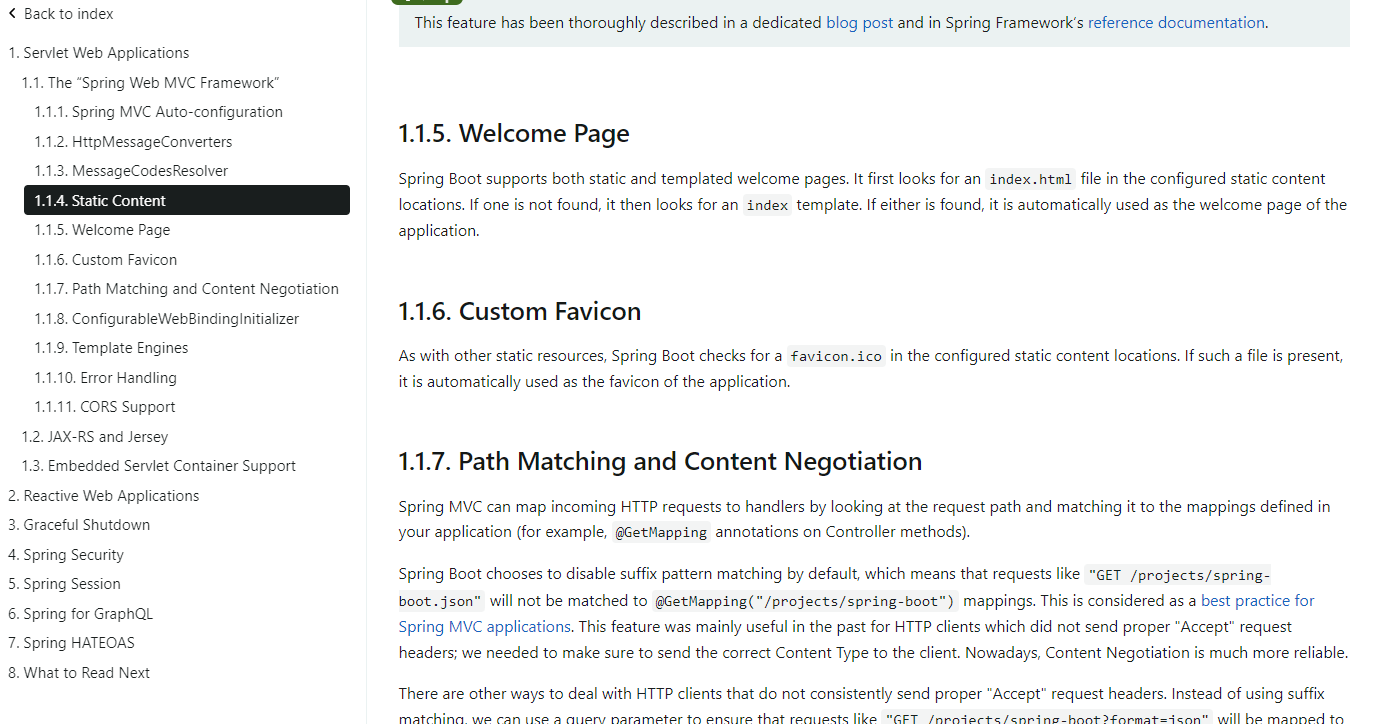1395x724 pixels.
Task: Open 2. Reactive Web Applications
Action: 104,496
